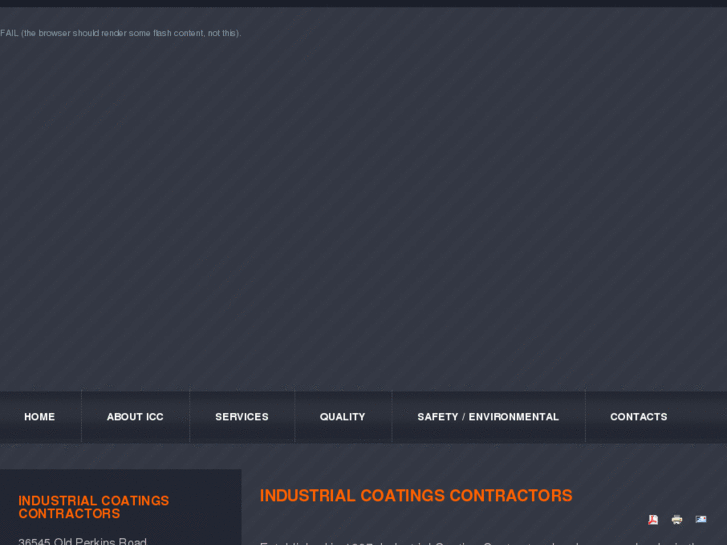727x545 pixels.
Task: Open the PDF export icon
Action: (x=653, y=519)
